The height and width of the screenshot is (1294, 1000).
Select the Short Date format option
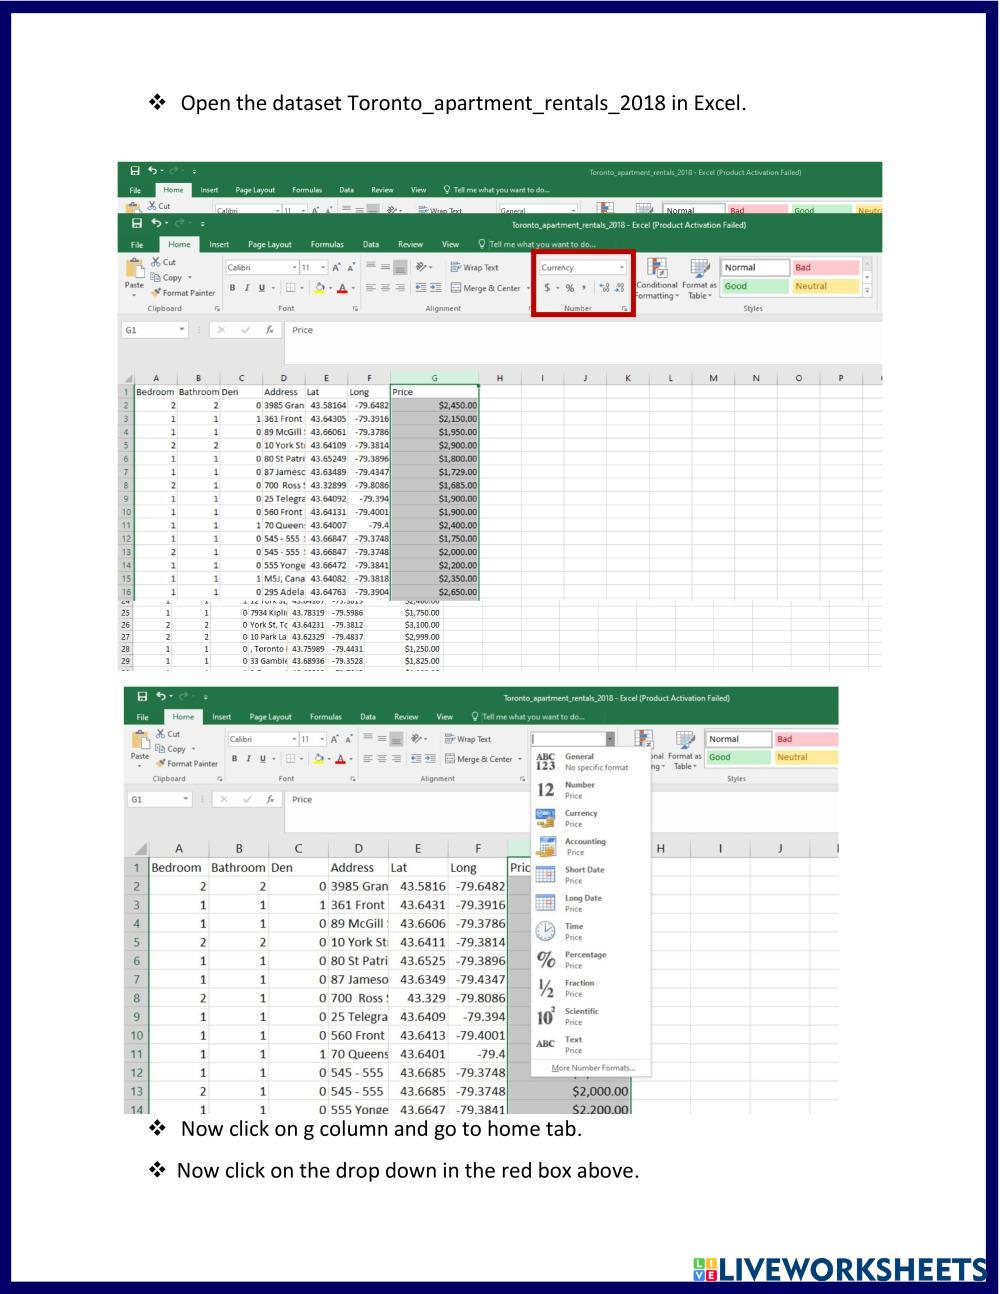(x=585, y=874)
